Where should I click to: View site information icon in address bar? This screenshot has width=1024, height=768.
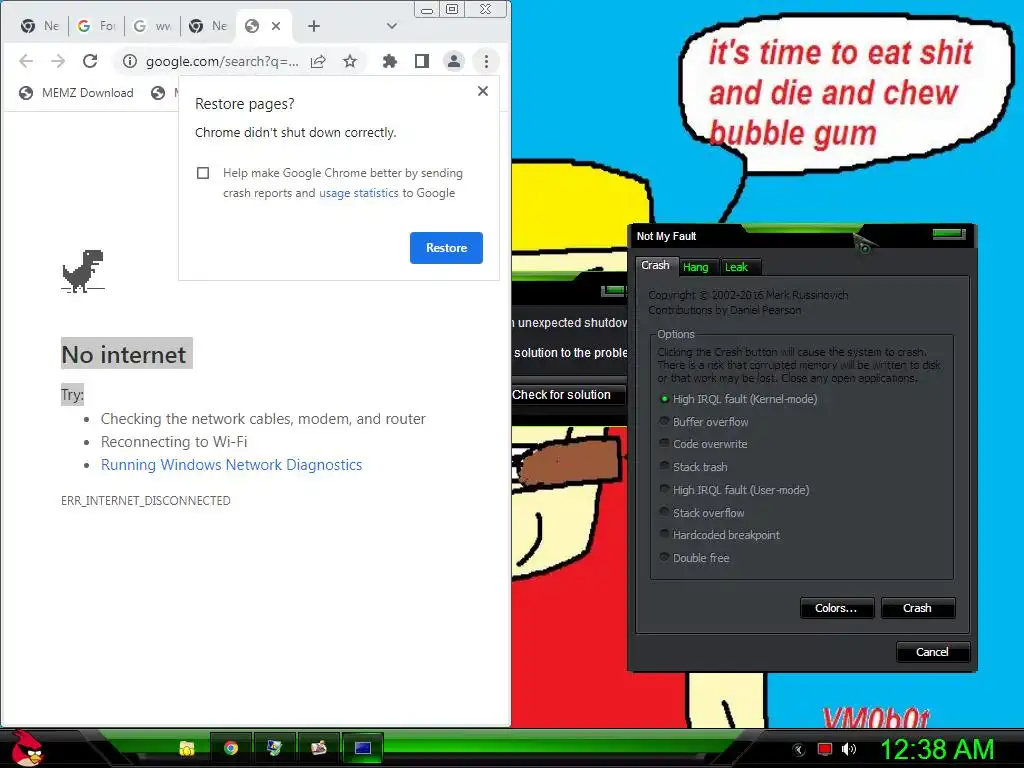coord(130,61)
